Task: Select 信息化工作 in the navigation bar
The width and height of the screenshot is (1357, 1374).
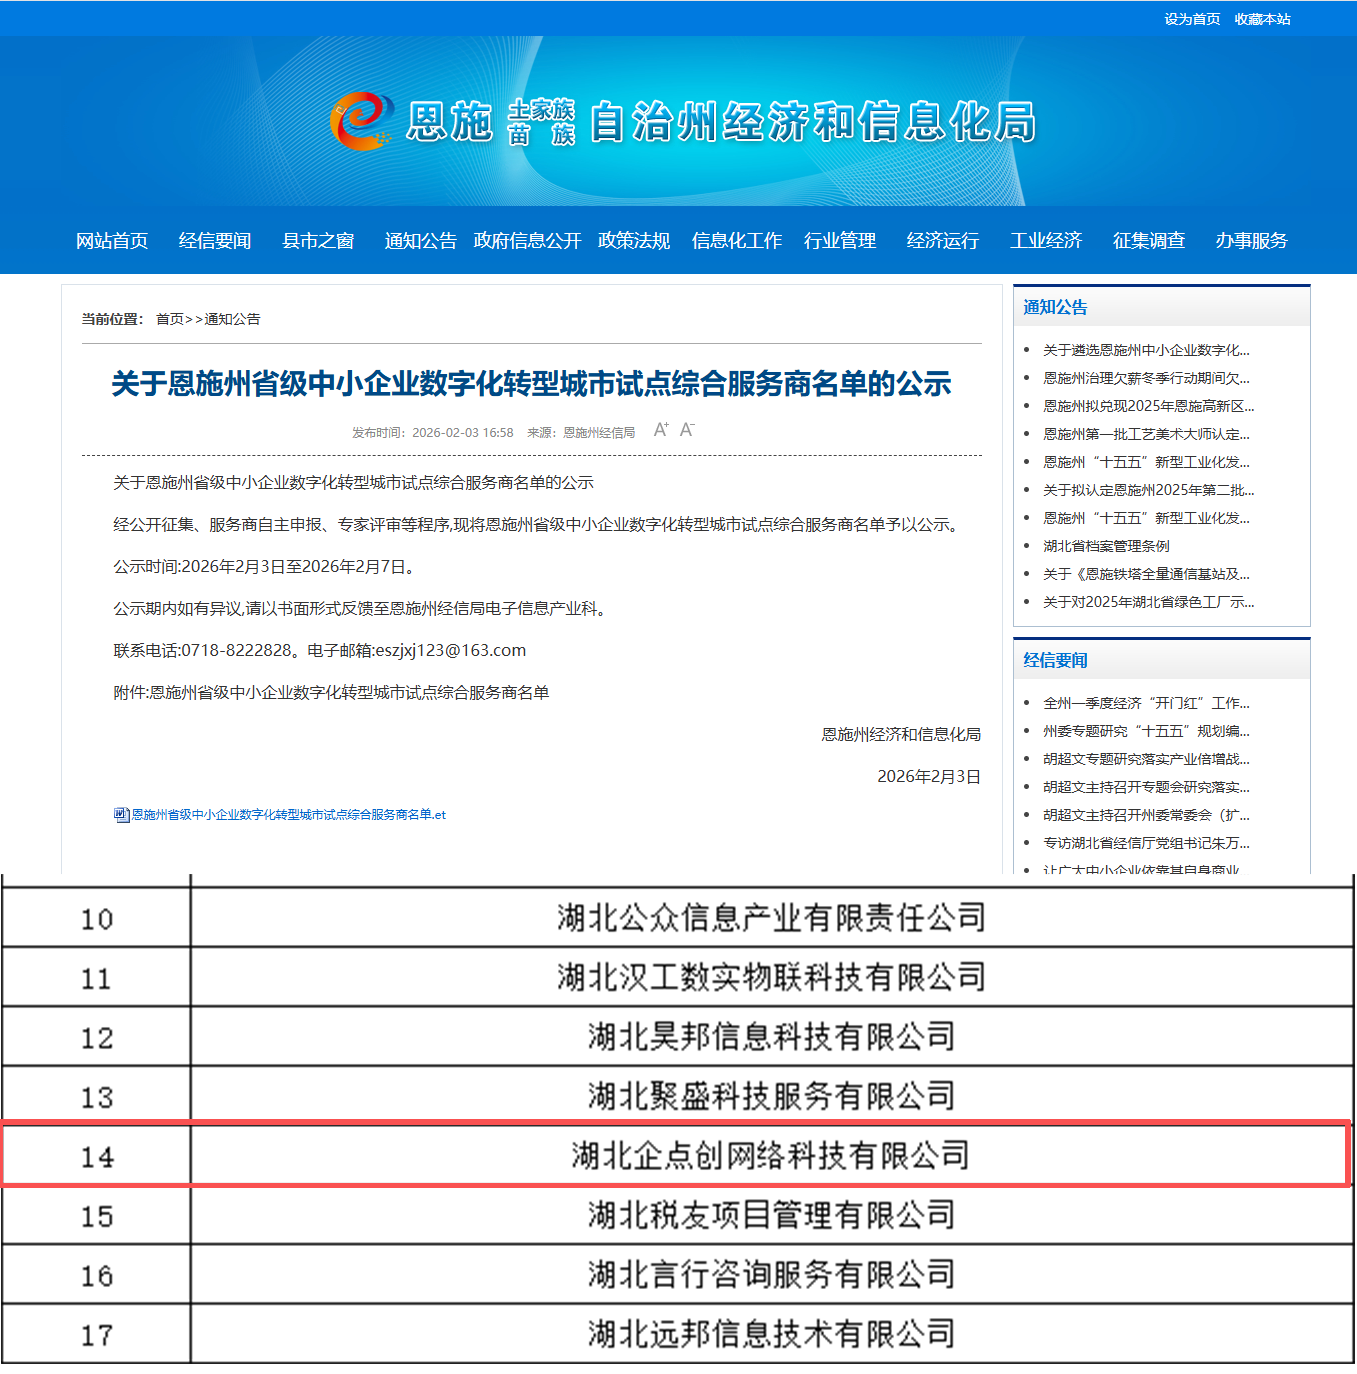Action: pos(736,241)
